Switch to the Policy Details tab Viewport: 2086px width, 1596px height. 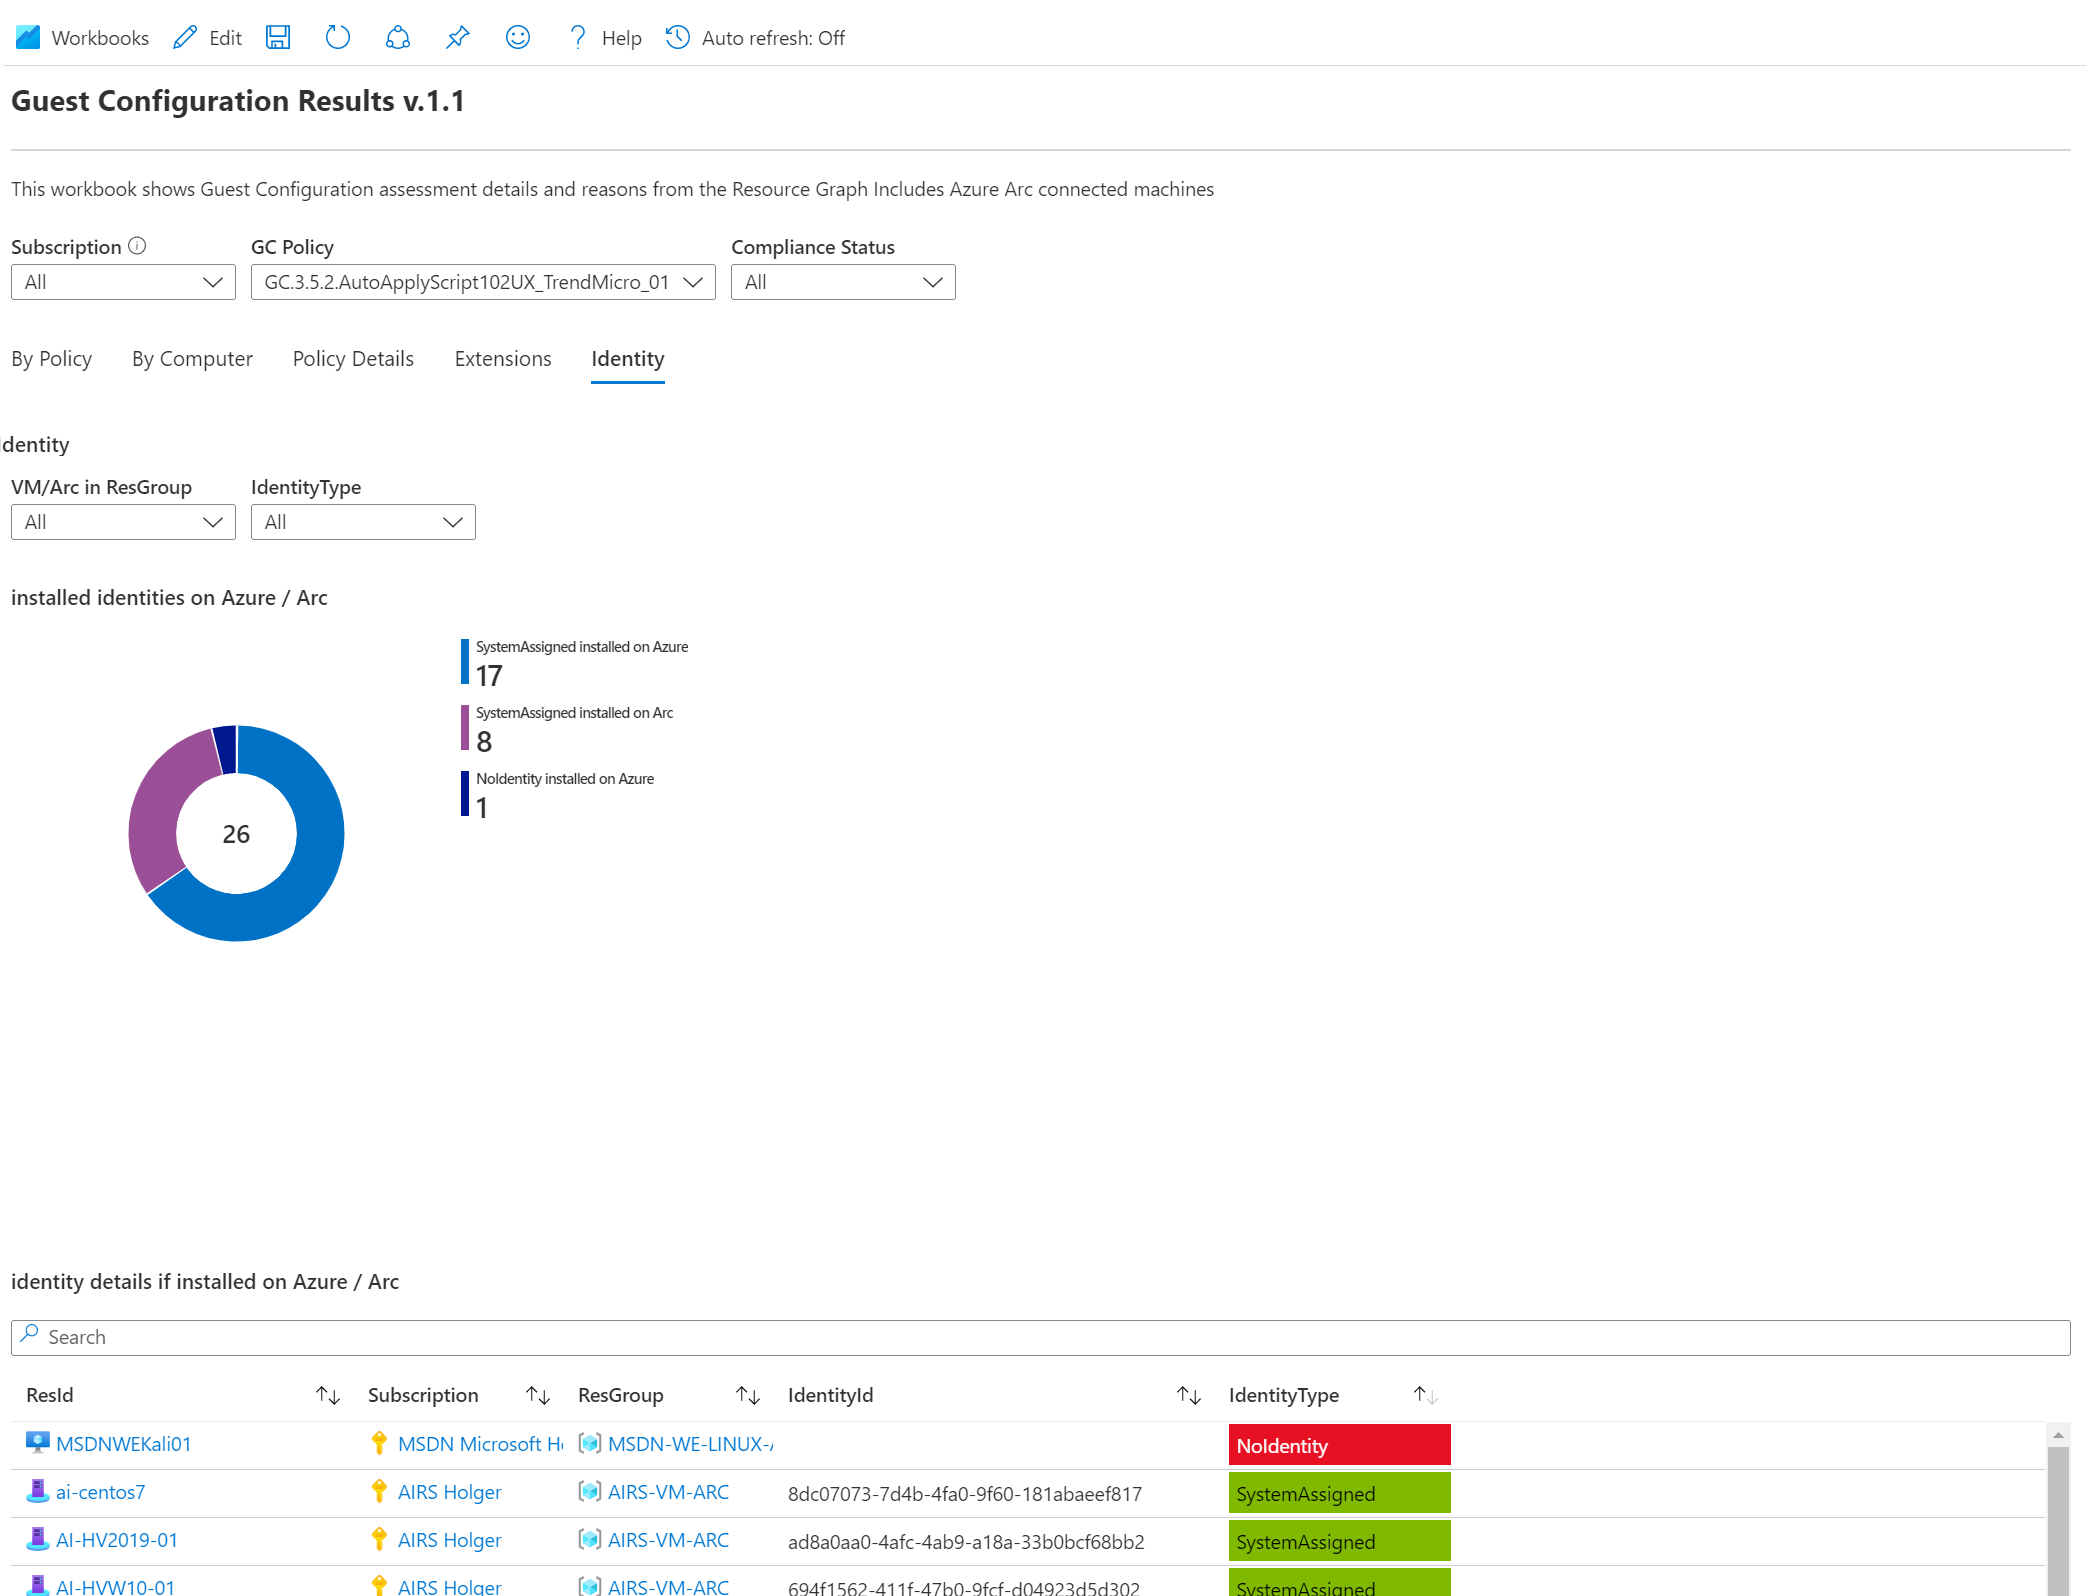point(353,359)
